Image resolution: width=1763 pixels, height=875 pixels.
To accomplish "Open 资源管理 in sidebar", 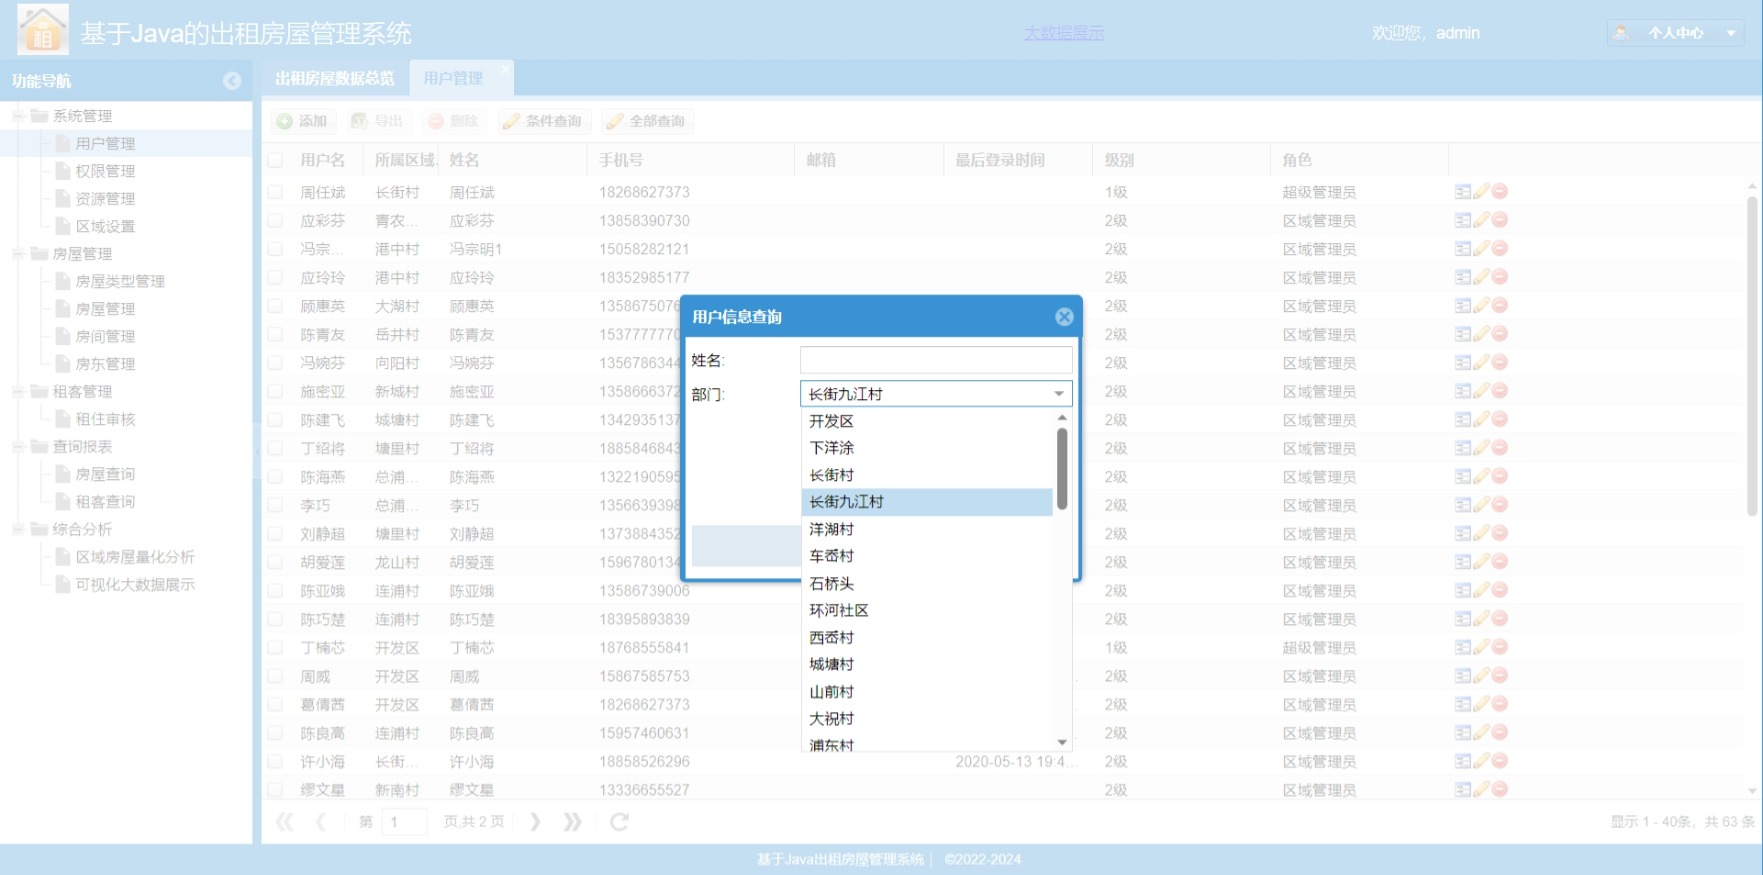I will coord(105,199).
